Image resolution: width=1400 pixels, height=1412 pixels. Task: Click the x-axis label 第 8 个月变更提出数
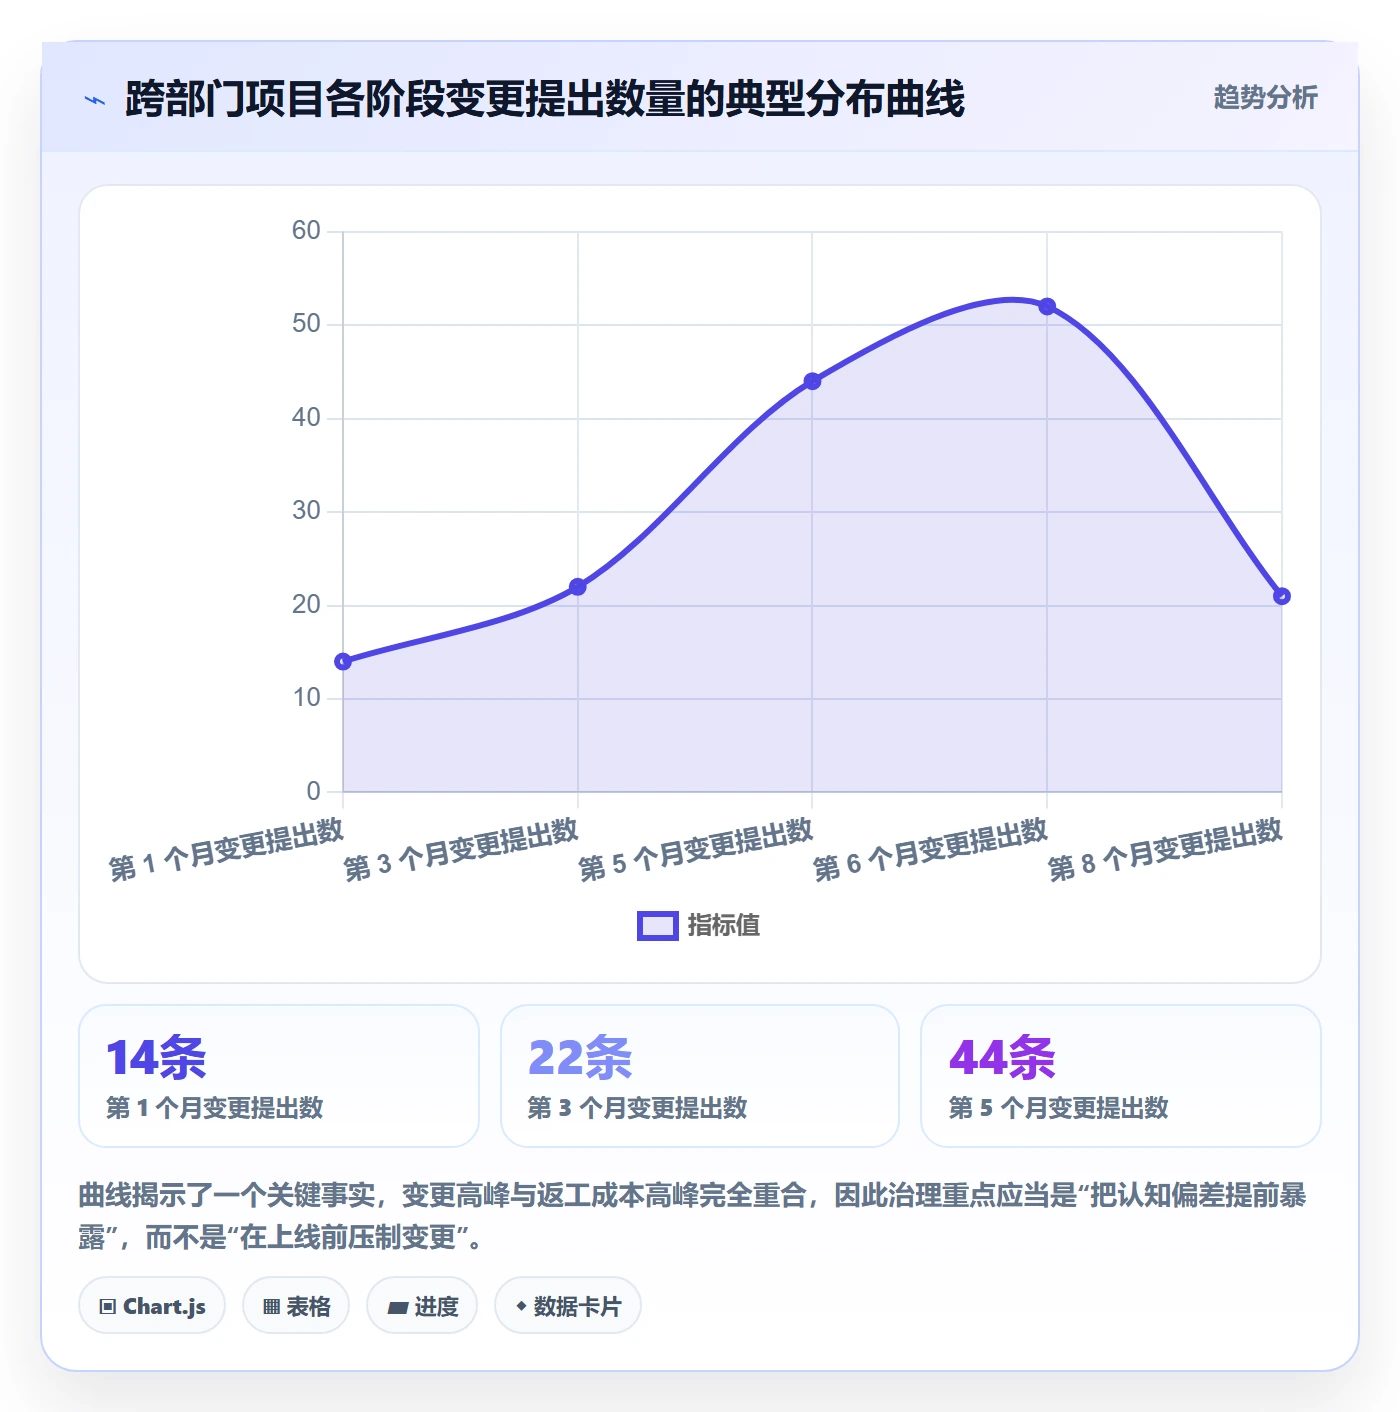1166,850
